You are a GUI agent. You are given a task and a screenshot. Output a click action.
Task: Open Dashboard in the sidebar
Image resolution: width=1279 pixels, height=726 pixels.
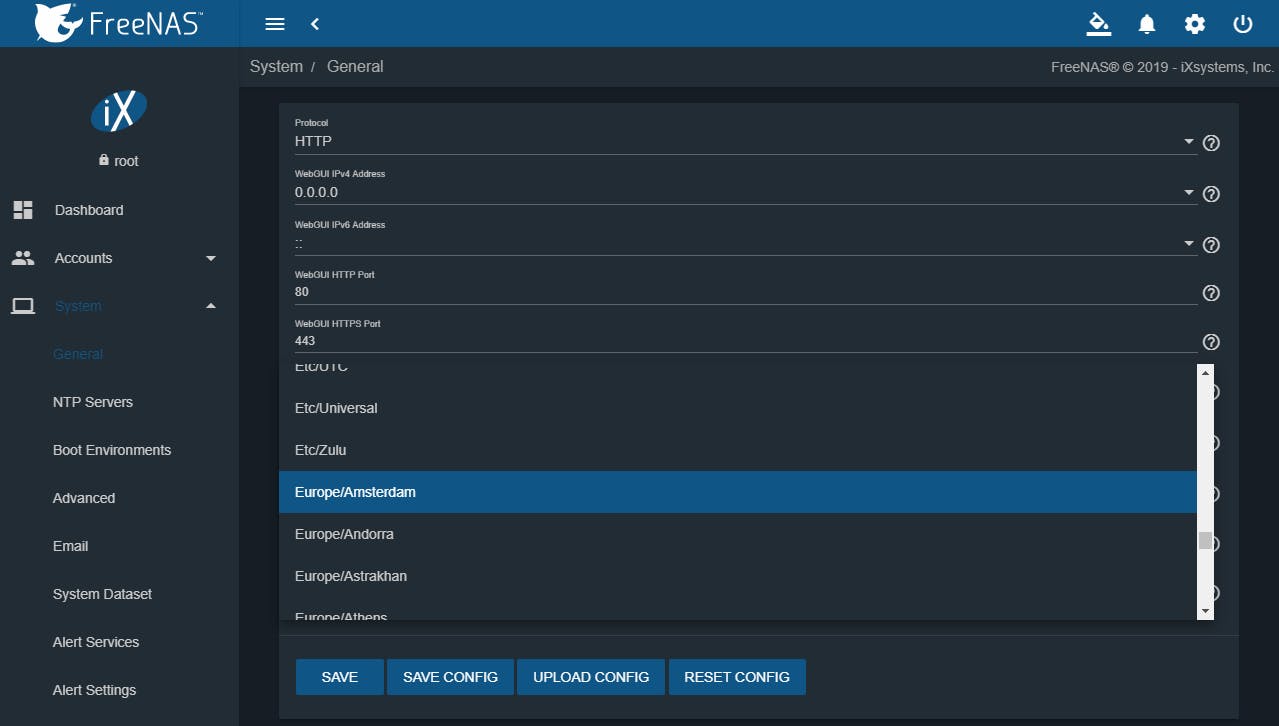point(89,210)
